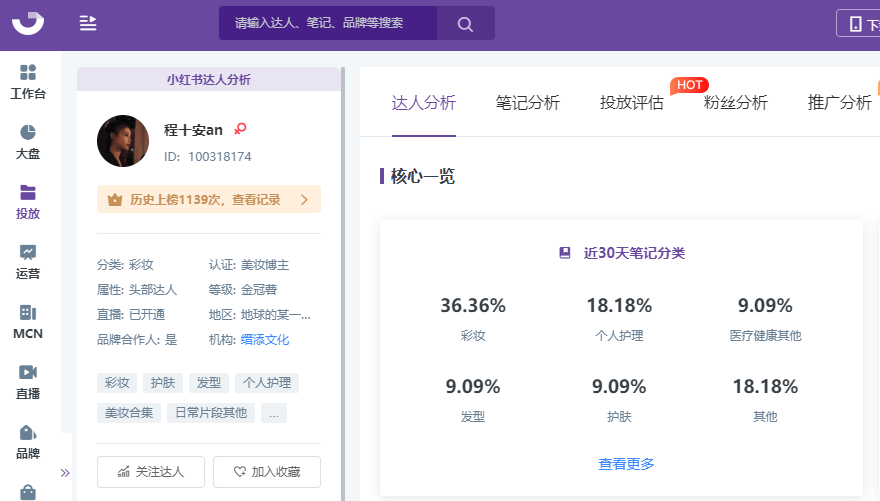Click the magnifier search icon button
880x501 pixels.
(x=465, y=24)
